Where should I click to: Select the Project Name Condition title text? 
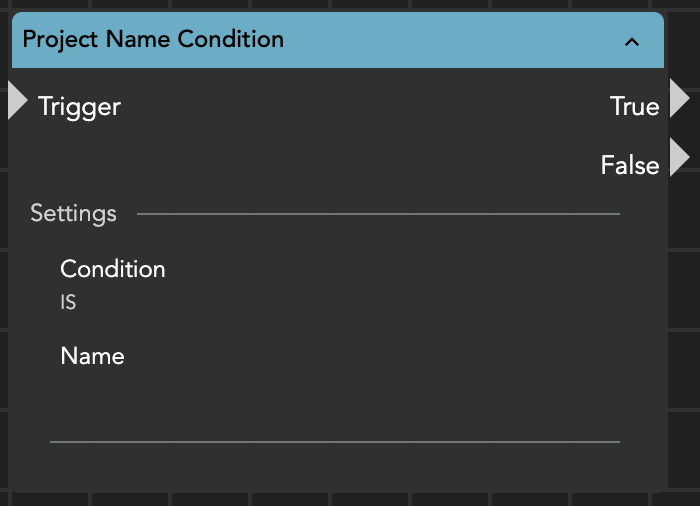(x=153, y=40)
